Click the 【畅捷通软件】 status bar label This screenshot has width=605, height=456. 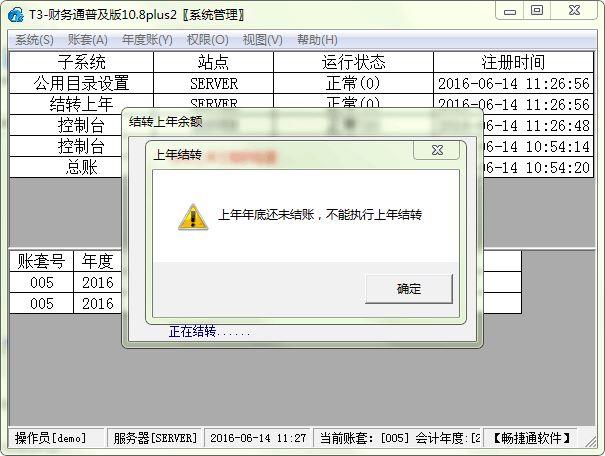531,438
